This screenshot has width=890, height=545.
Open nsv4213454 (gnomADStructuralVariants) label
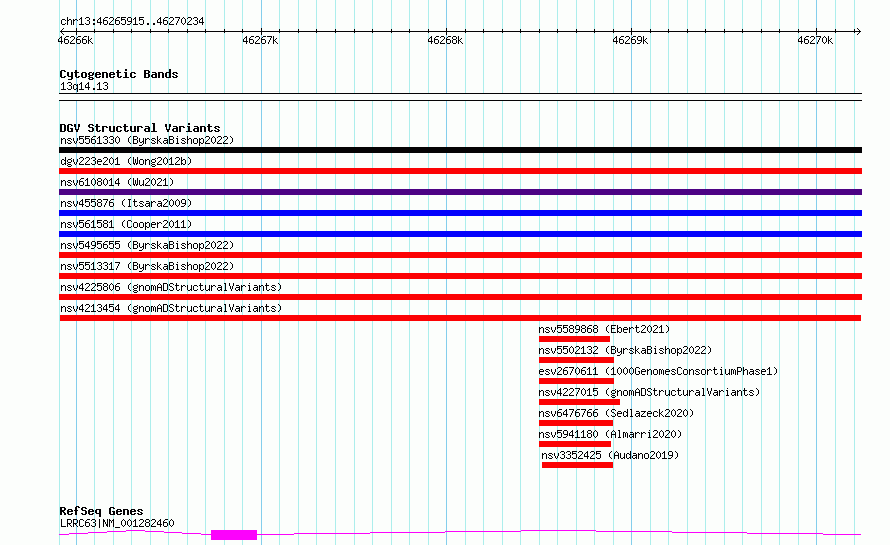(171, 308)
